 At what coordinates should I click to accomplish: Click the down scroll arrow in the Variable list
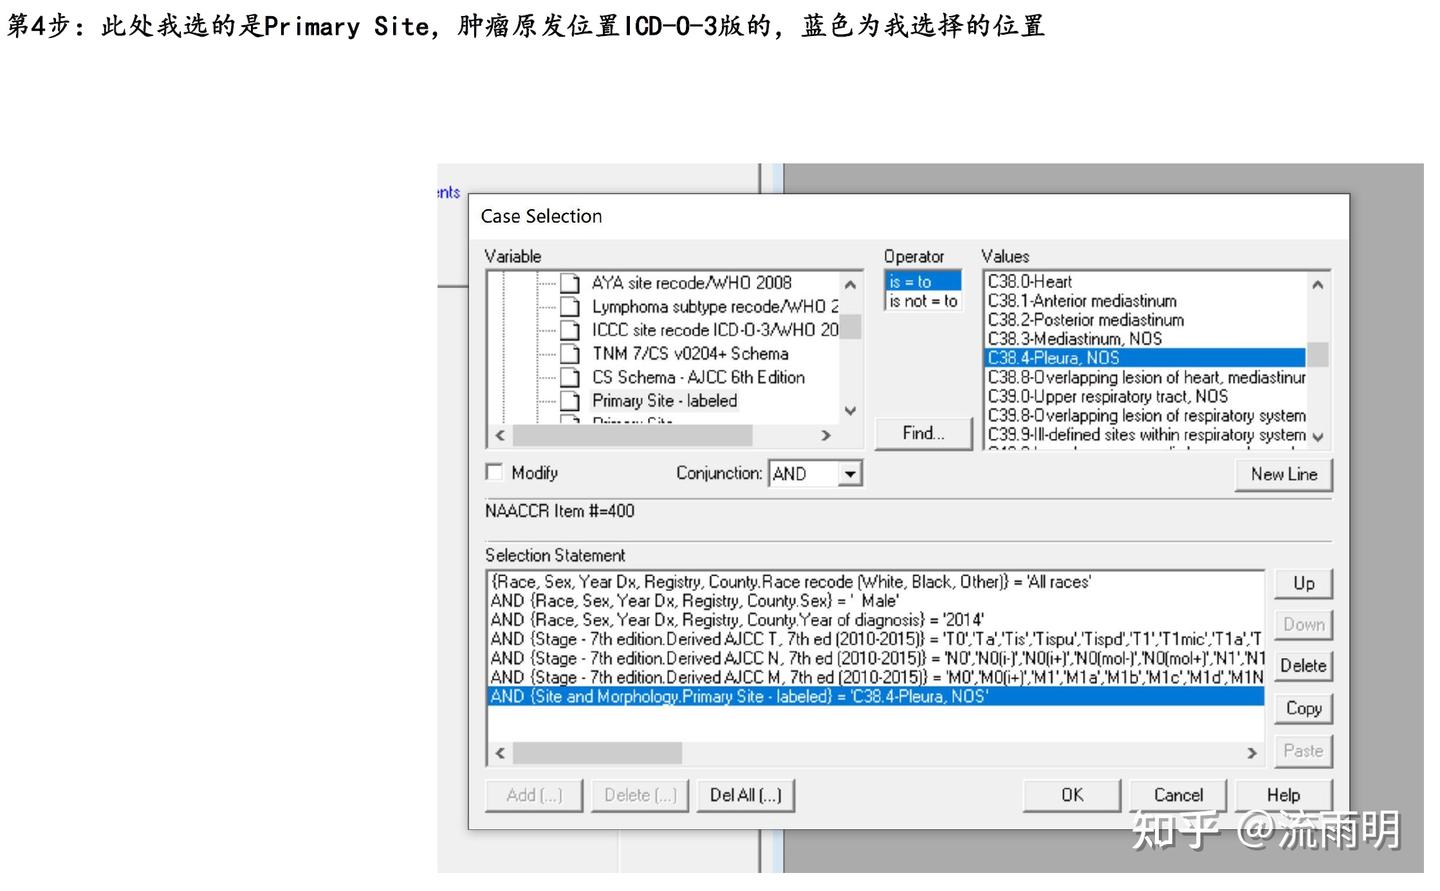[850, 411]
